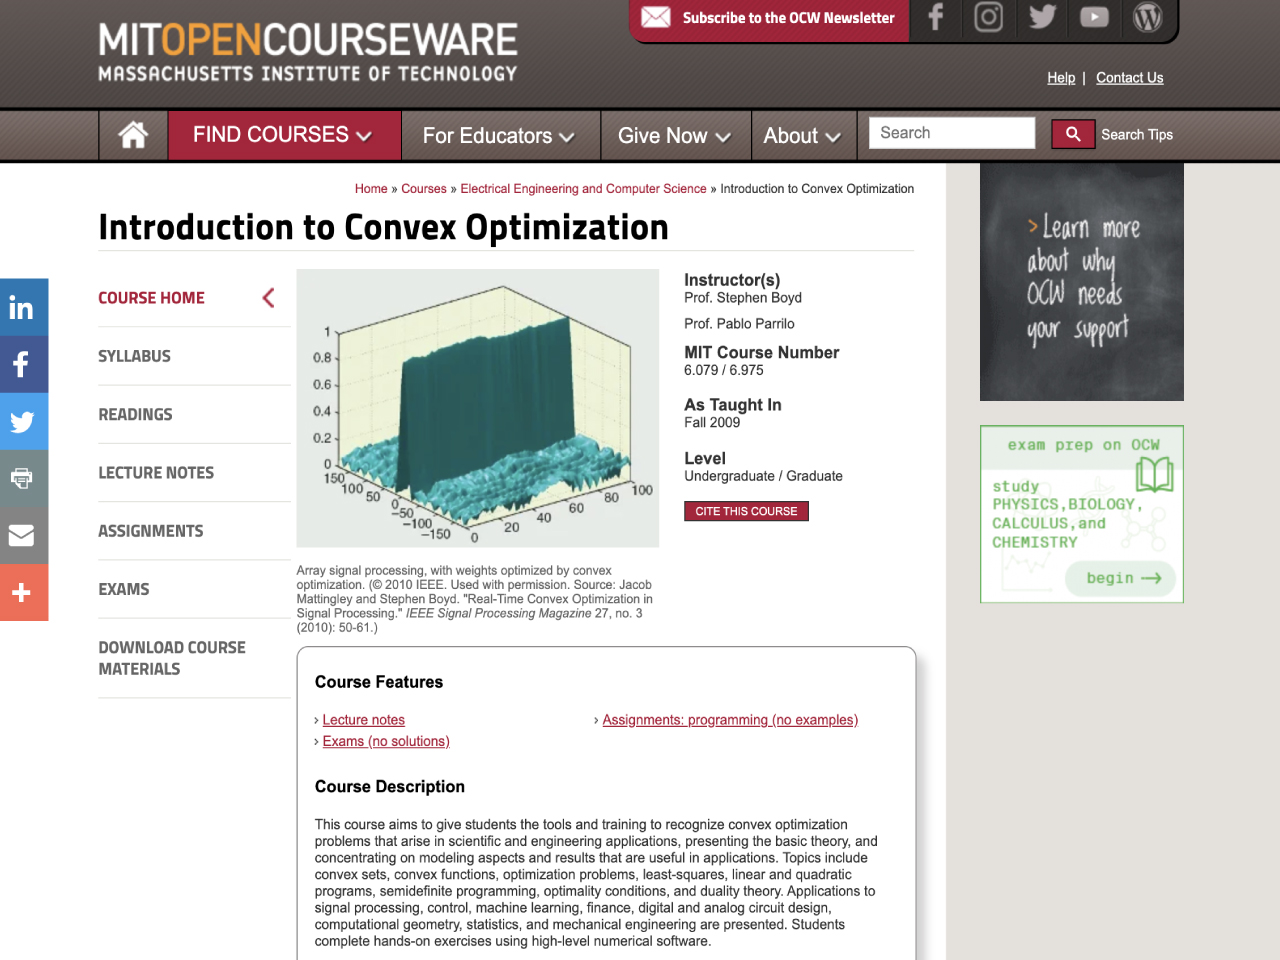The height and width of the screenshot is (960, 1280).
Task: Share via Twitter sidebar icon
Action: pos(24,421)
